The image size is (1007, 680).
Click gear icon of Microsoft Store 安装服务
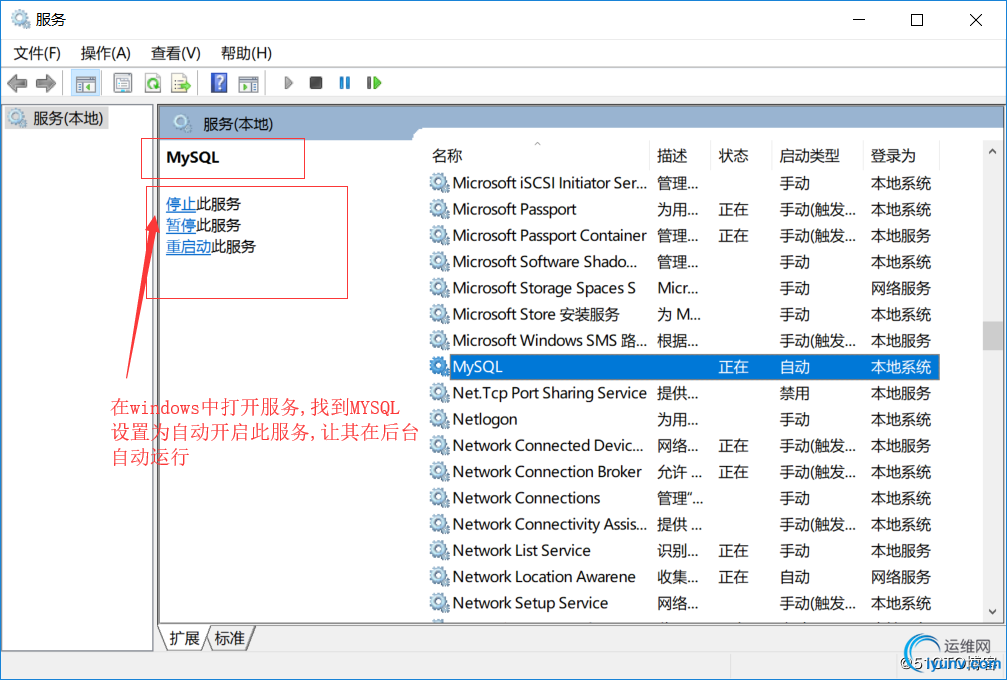439,314
